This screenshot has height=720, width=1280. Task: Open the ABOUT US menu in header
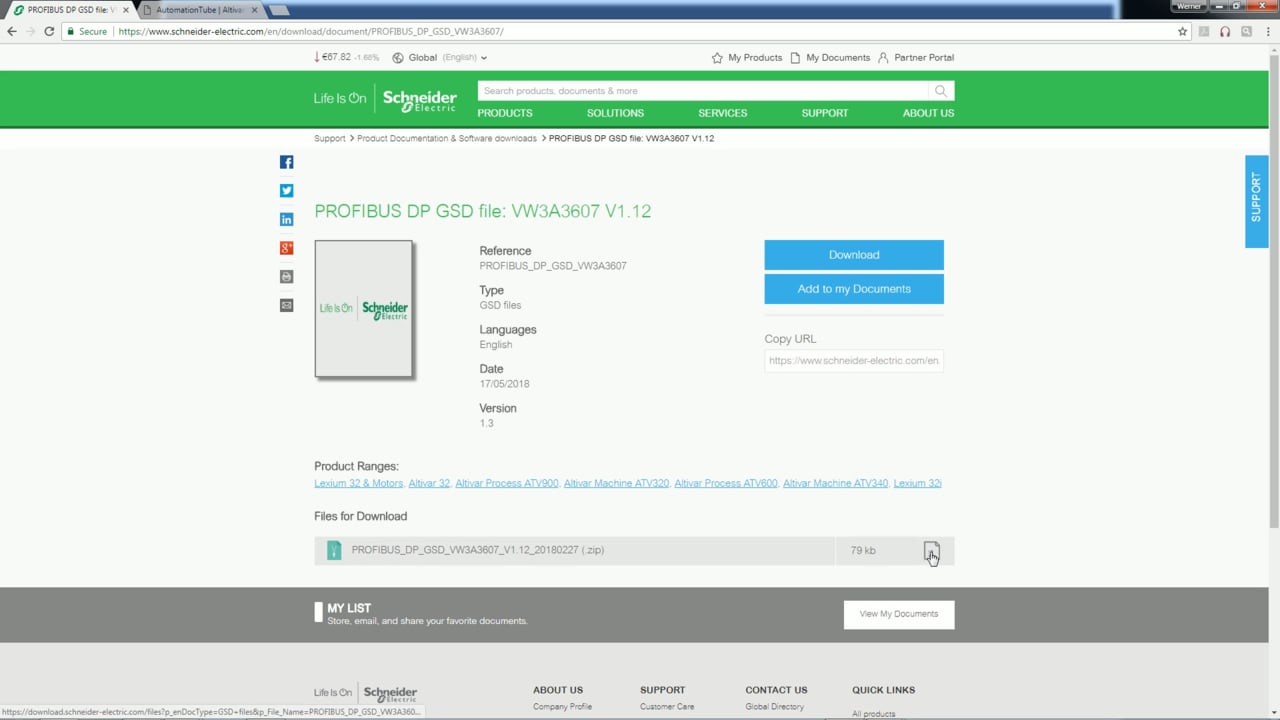928,113
